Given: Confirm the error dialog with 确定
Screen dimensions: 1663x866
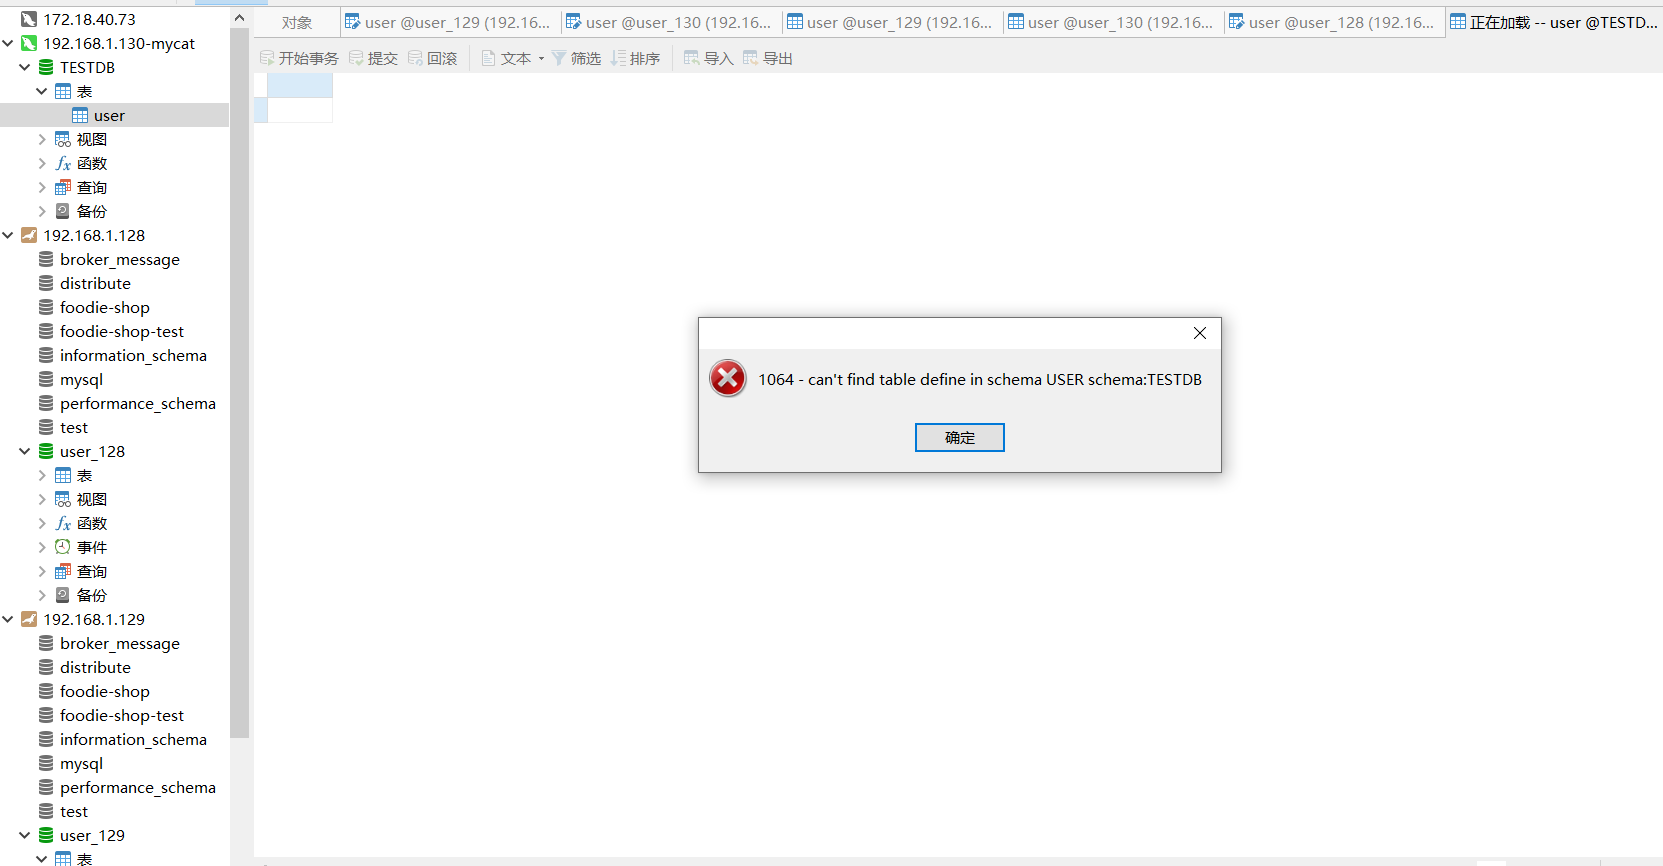Looking at the screenshot, I should [960, 437].
